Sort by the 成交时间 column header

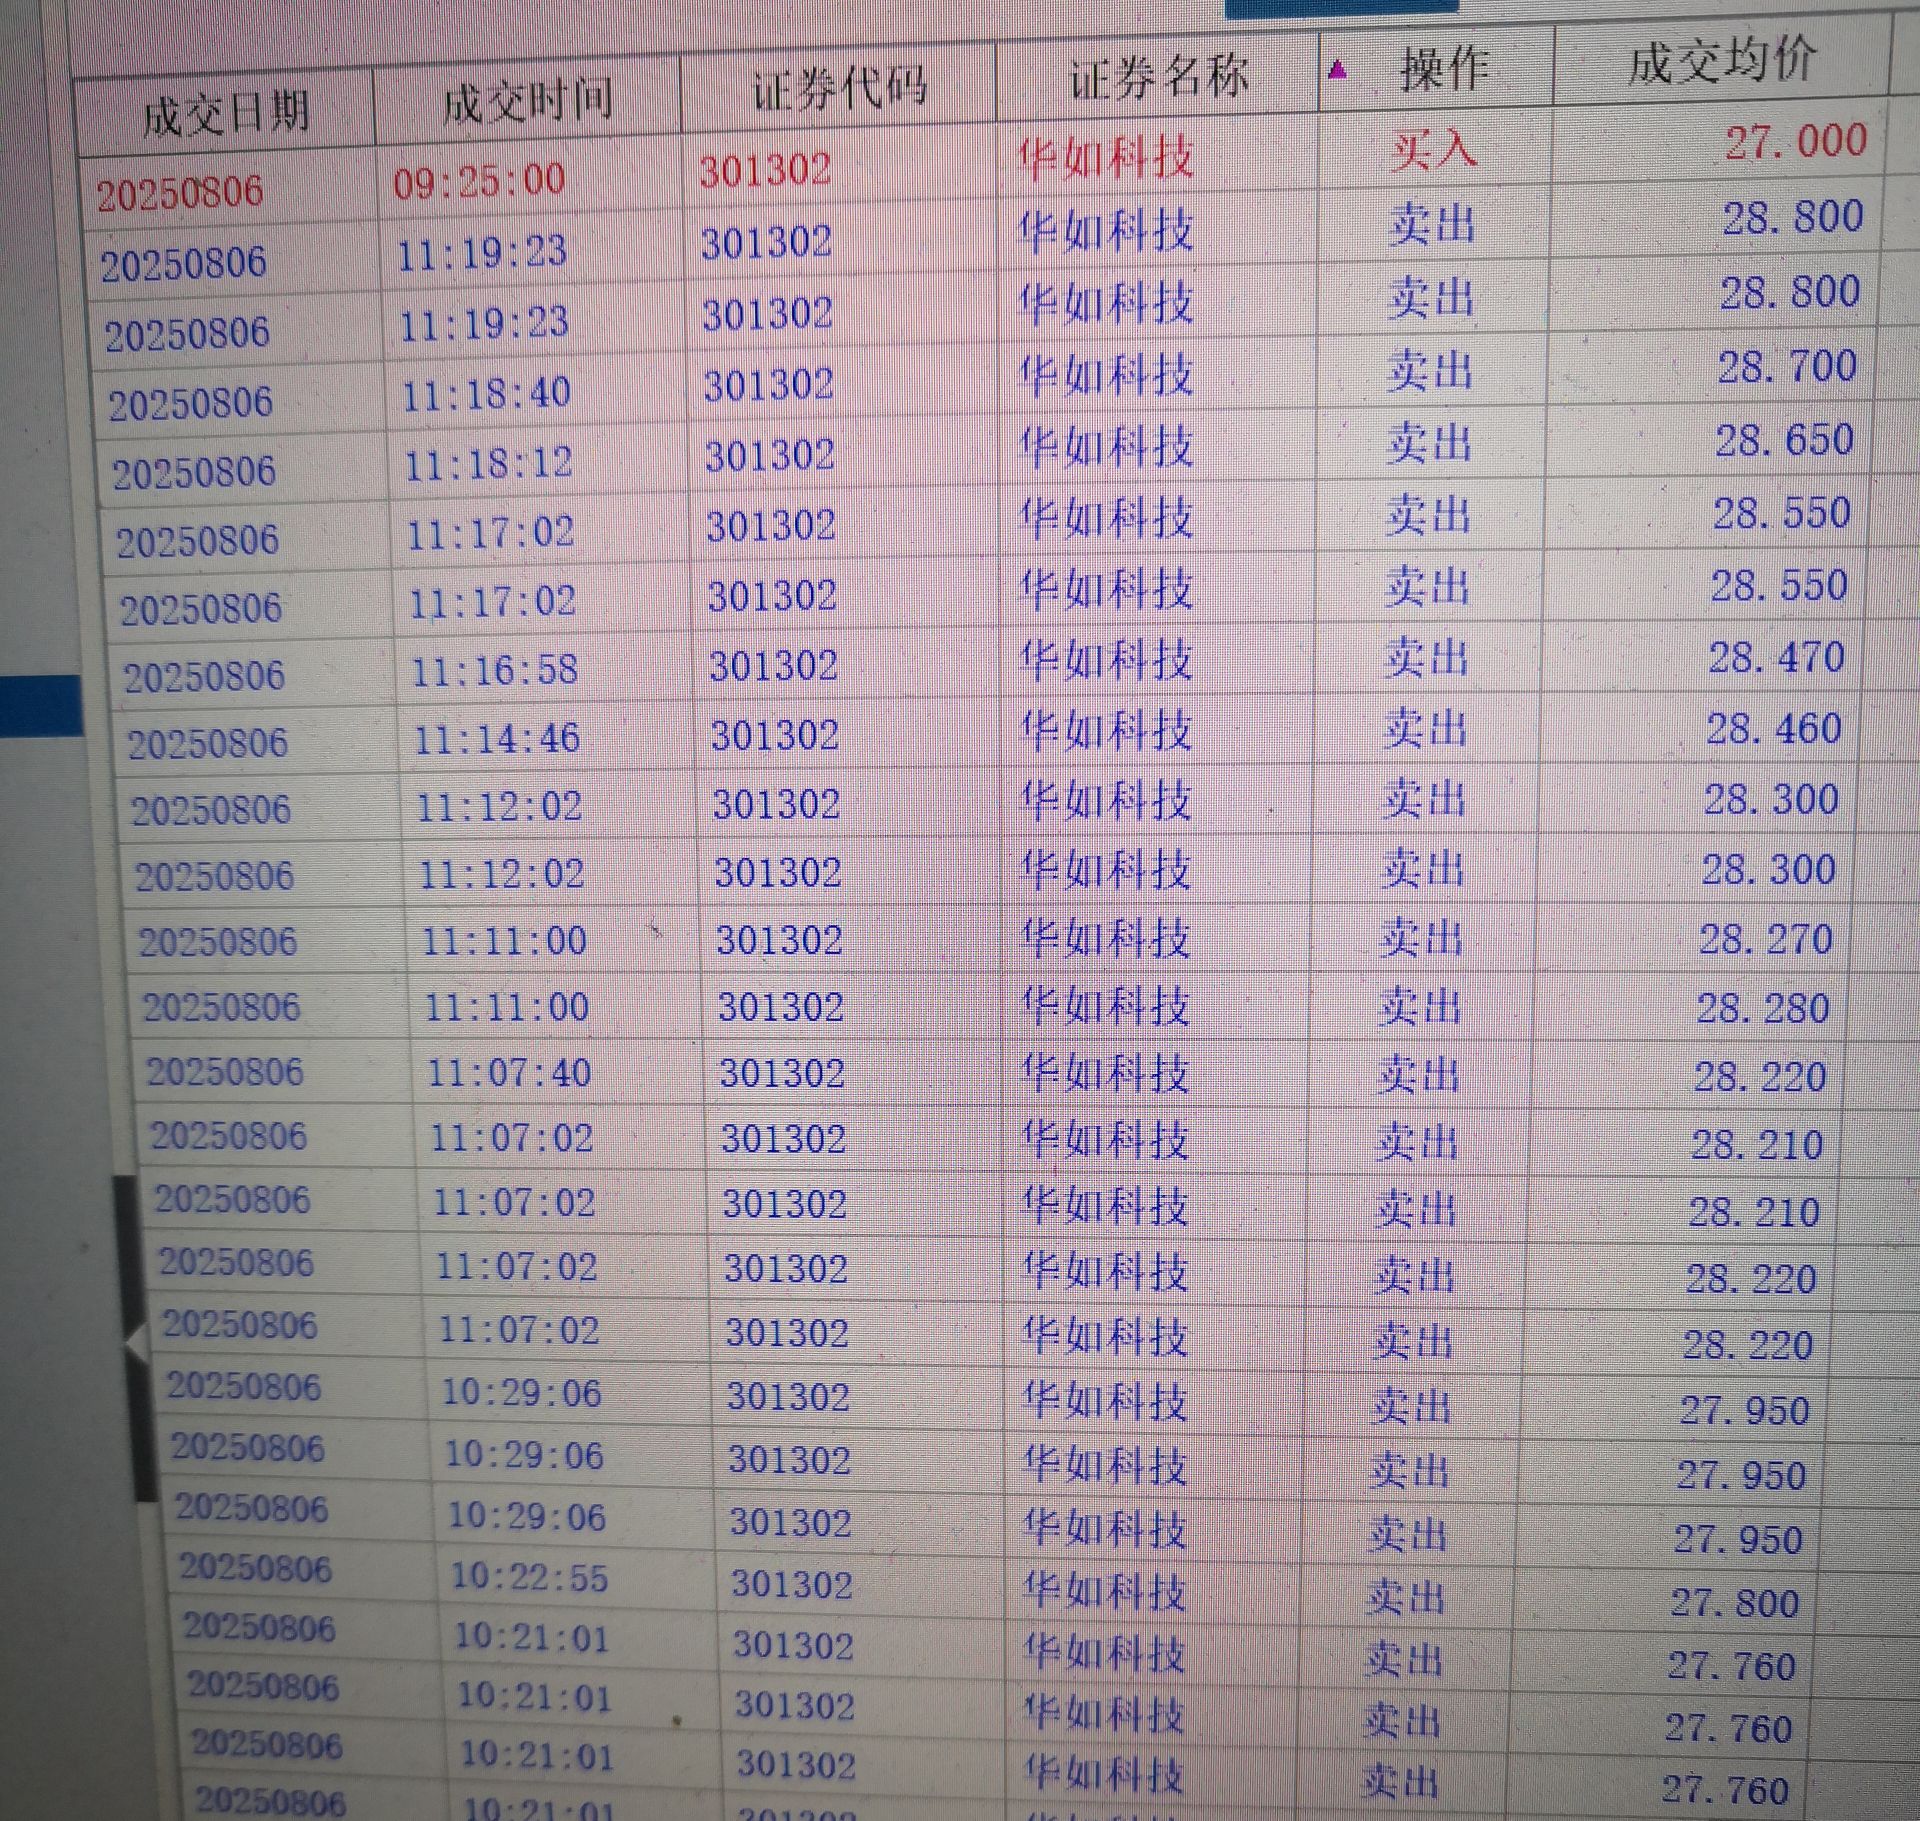[x=527, y=101]
